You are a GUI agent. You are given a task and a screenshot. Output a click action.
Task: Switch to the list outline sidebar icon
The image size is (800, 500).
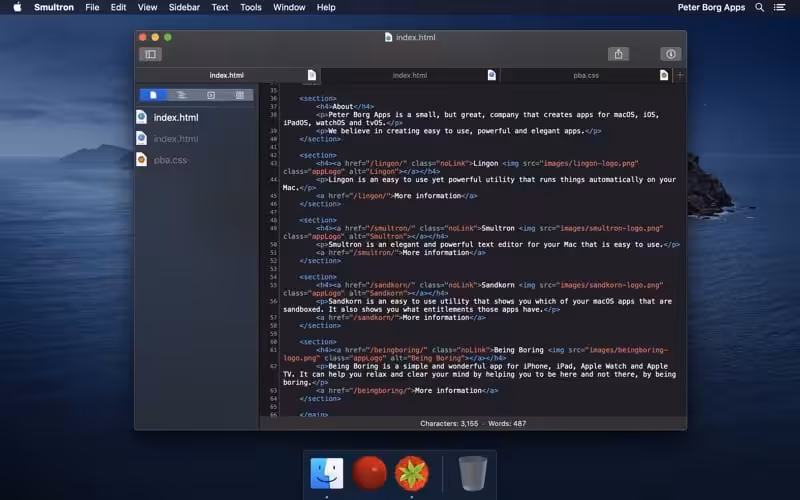click(181, 95)
